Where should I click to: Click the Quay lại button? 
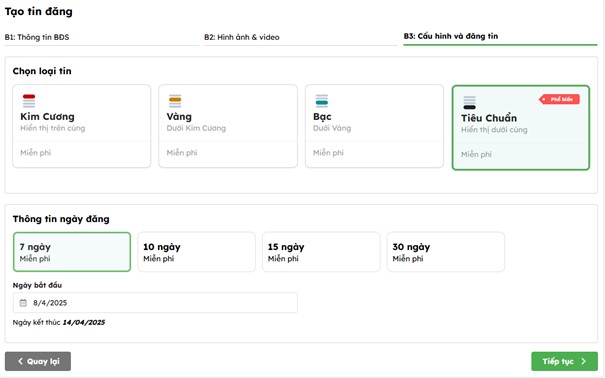38,361
